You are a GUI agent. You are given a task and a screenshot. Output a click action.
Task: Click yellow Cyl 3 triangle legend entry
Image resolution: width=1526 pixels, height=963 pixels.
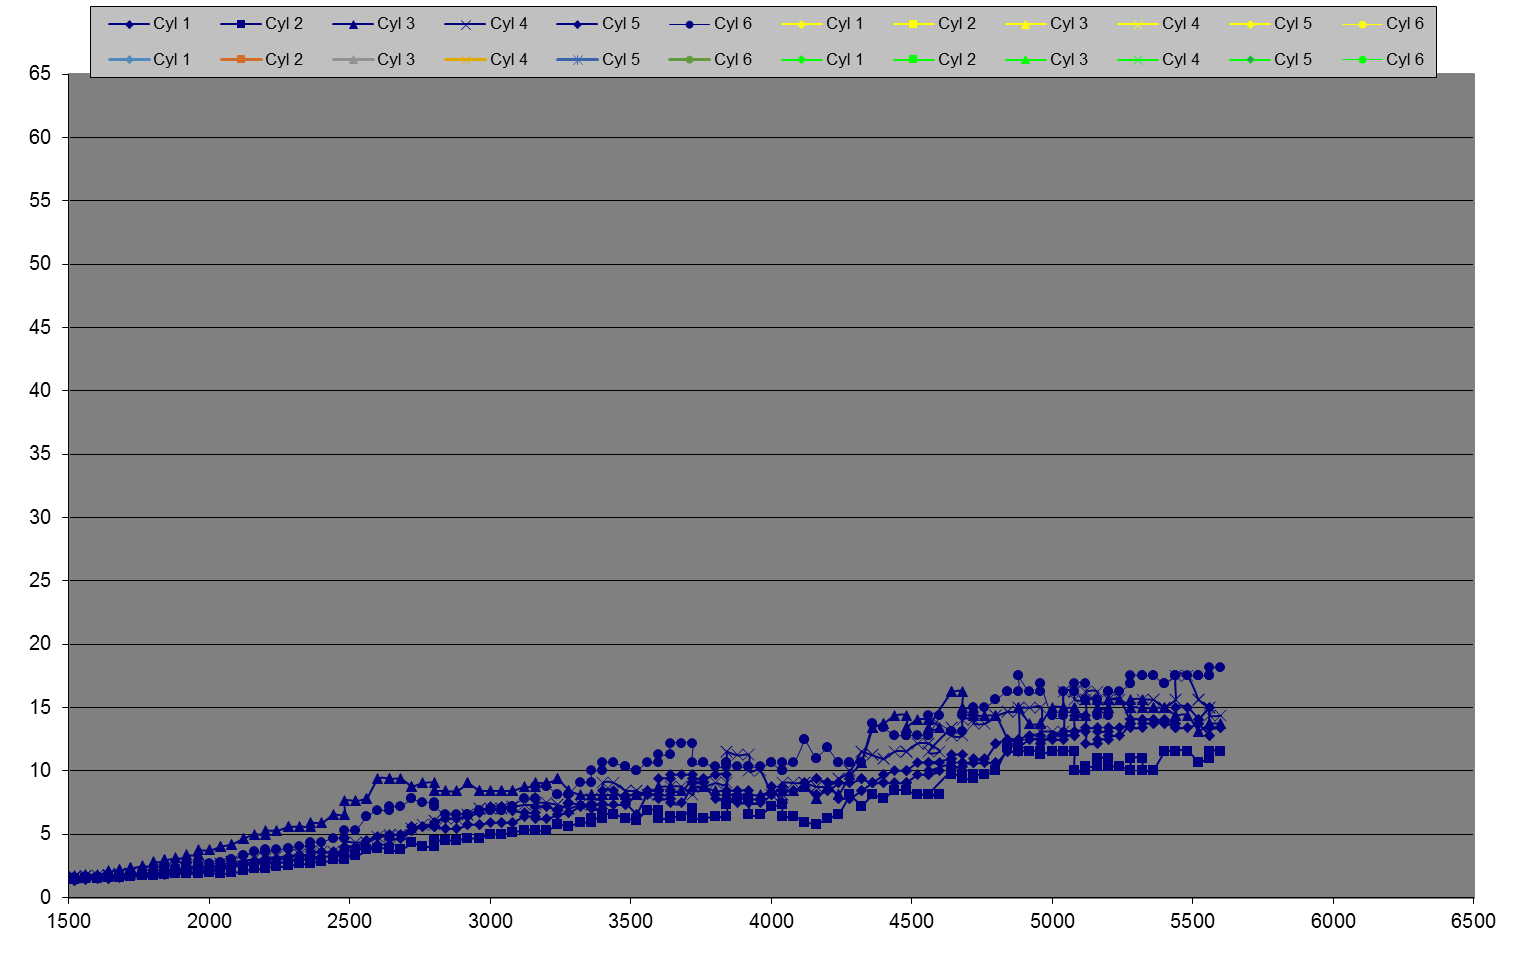(1046, 24)
